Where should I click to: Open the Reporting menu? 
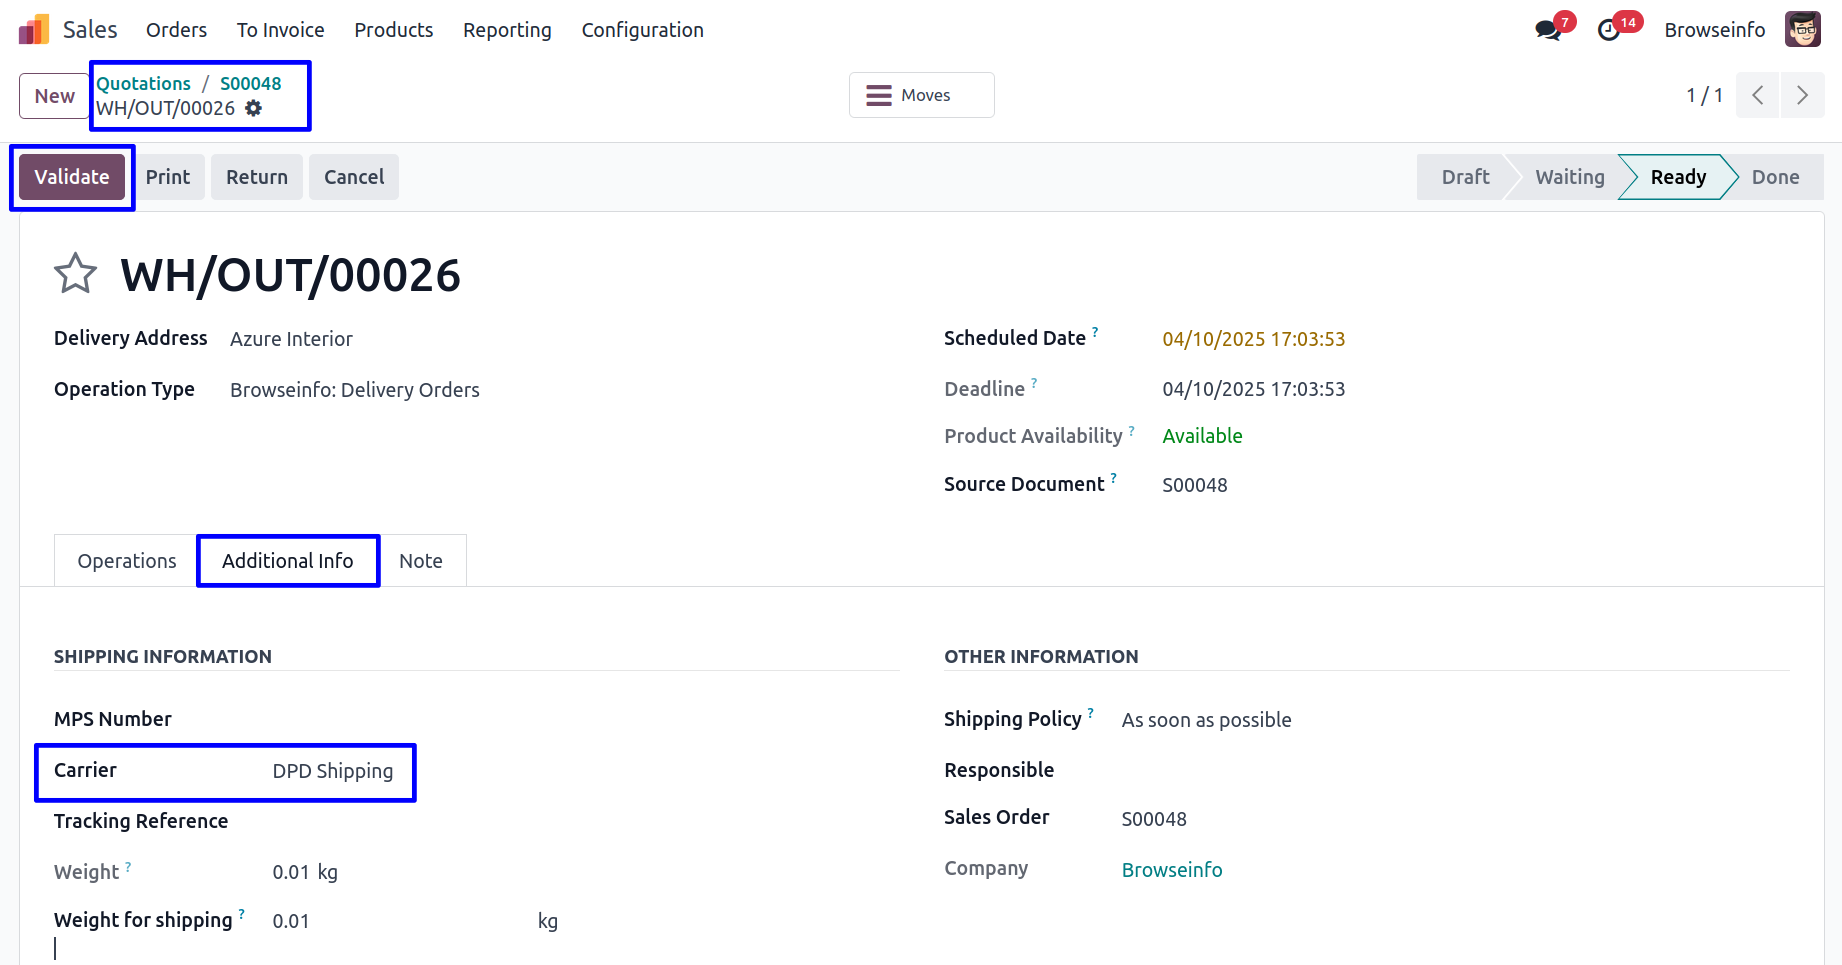pyautogui.click(x=507, y=30)
